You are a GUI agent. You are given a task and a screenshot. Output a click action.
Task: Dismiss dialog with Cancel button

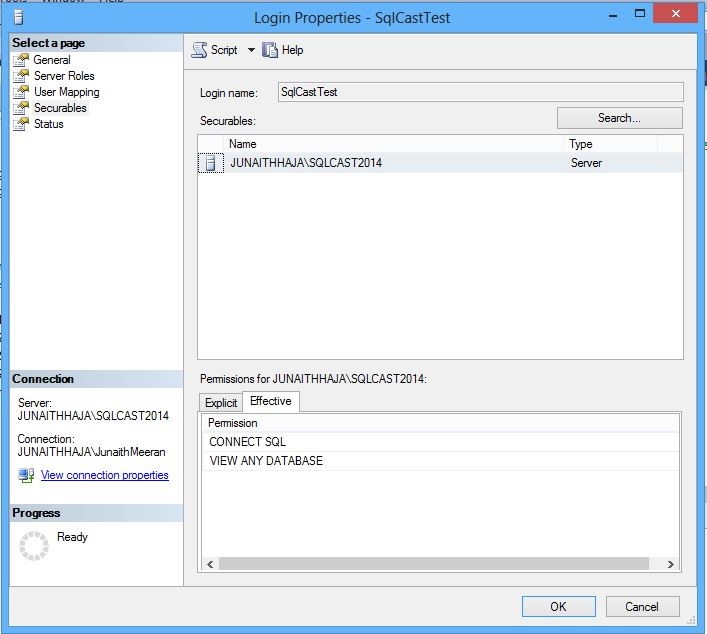tap(642, 606)
